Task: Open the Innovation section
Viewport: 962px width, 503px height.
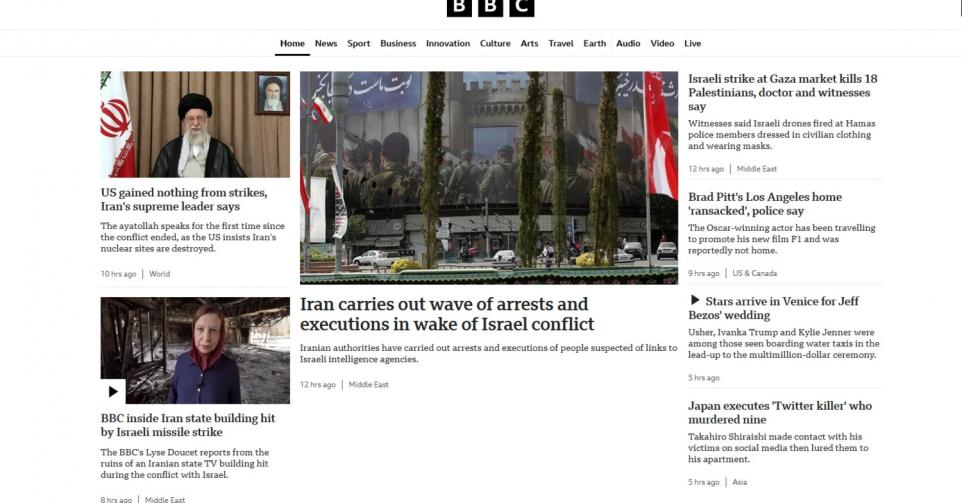Action: (448, 44)
